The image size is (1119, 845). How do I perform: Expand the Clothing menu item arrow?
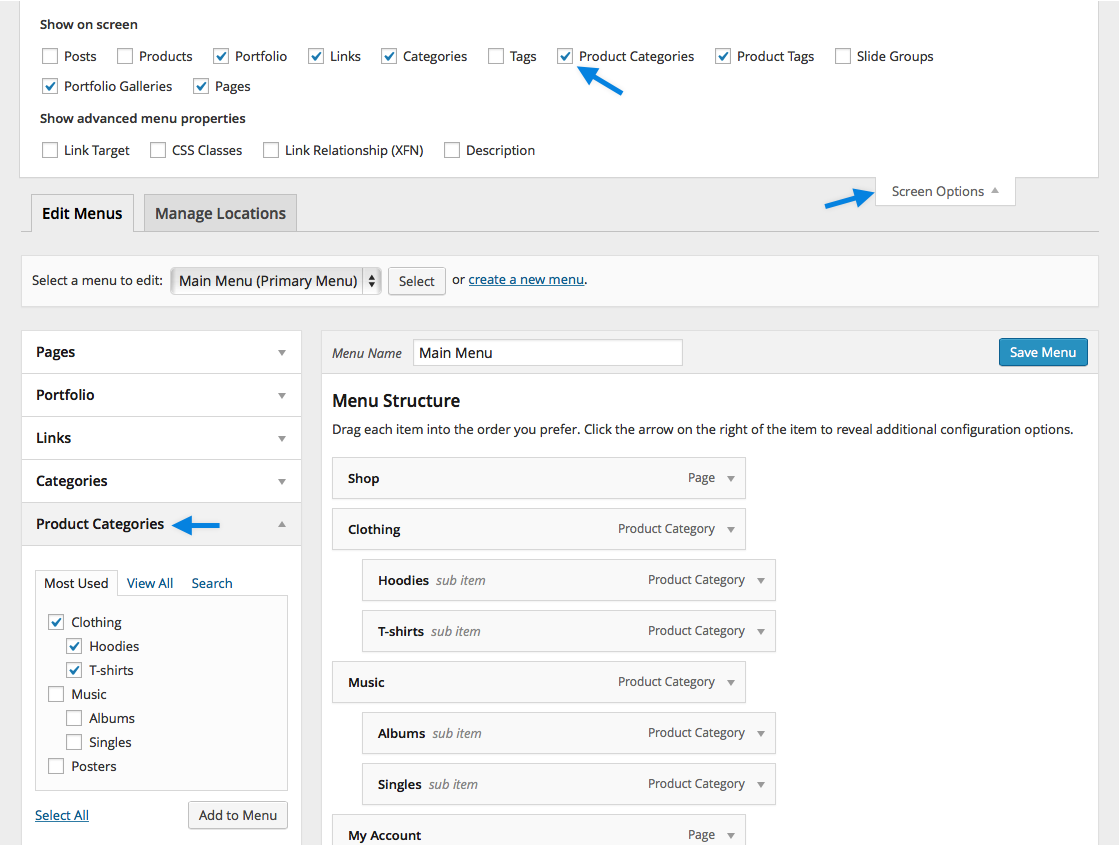point(731,530)
